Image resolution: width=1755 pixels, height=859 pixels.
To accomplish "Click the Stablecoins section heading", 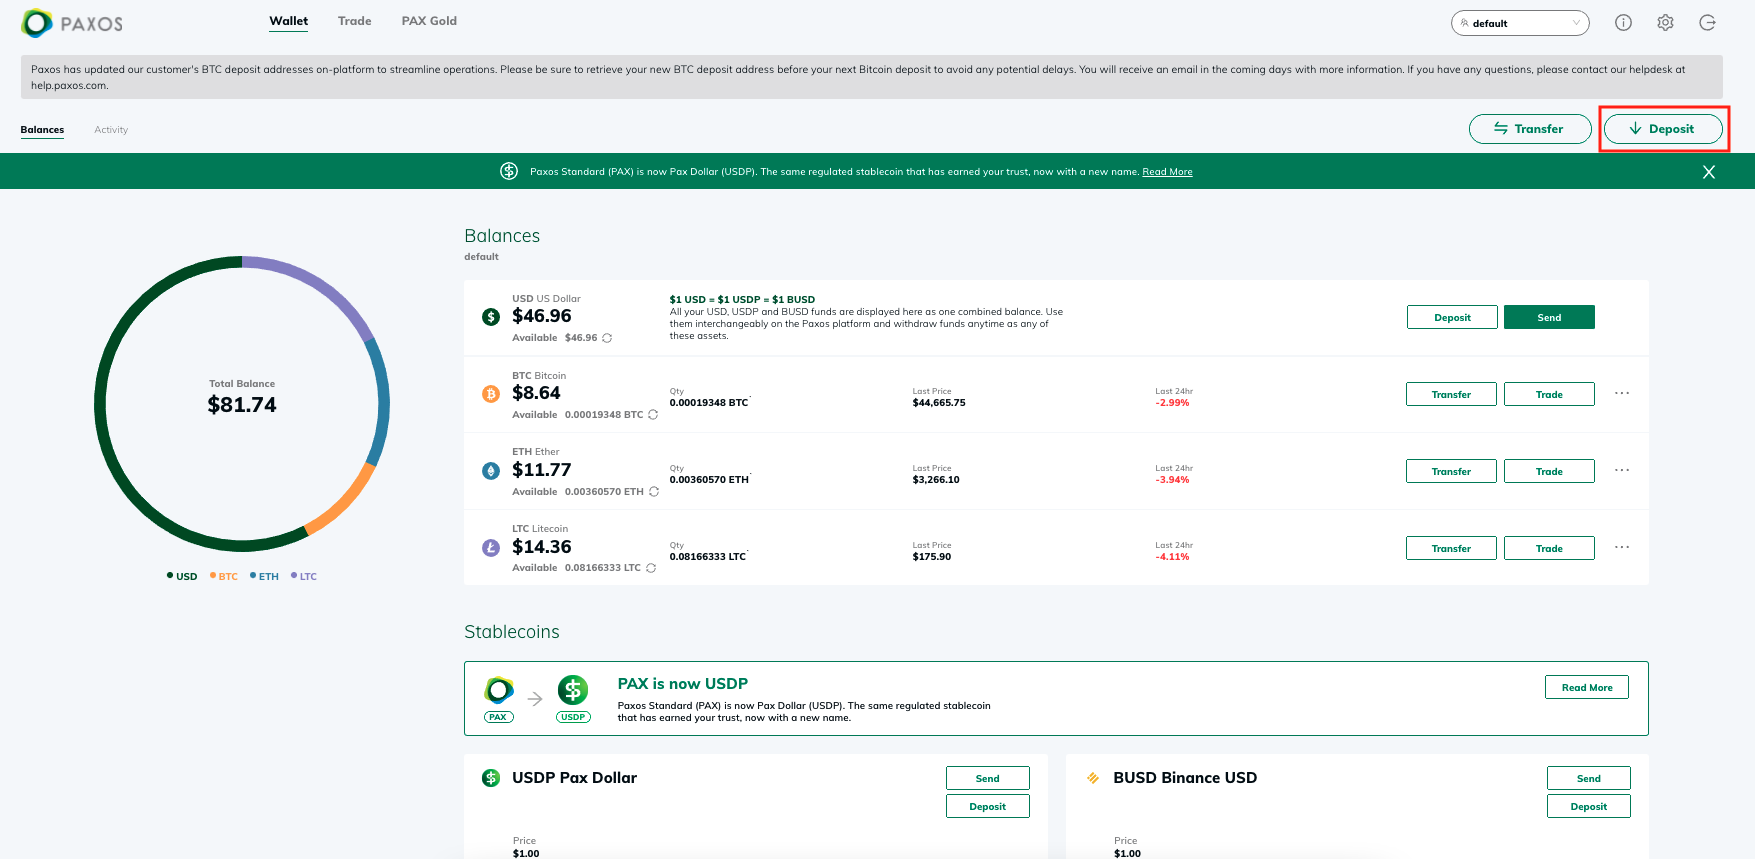I will [512, 632].
